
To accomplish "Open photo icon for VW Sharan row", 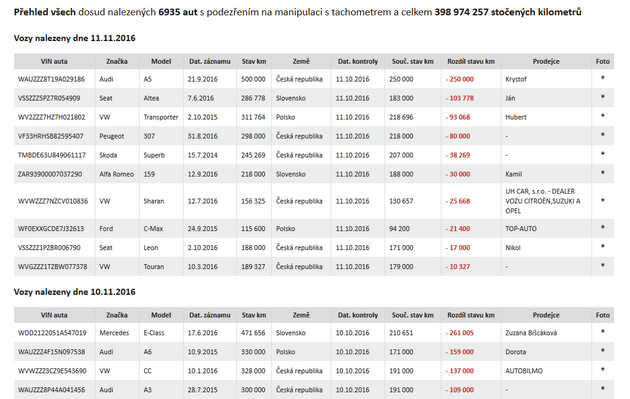I will 602,200.
